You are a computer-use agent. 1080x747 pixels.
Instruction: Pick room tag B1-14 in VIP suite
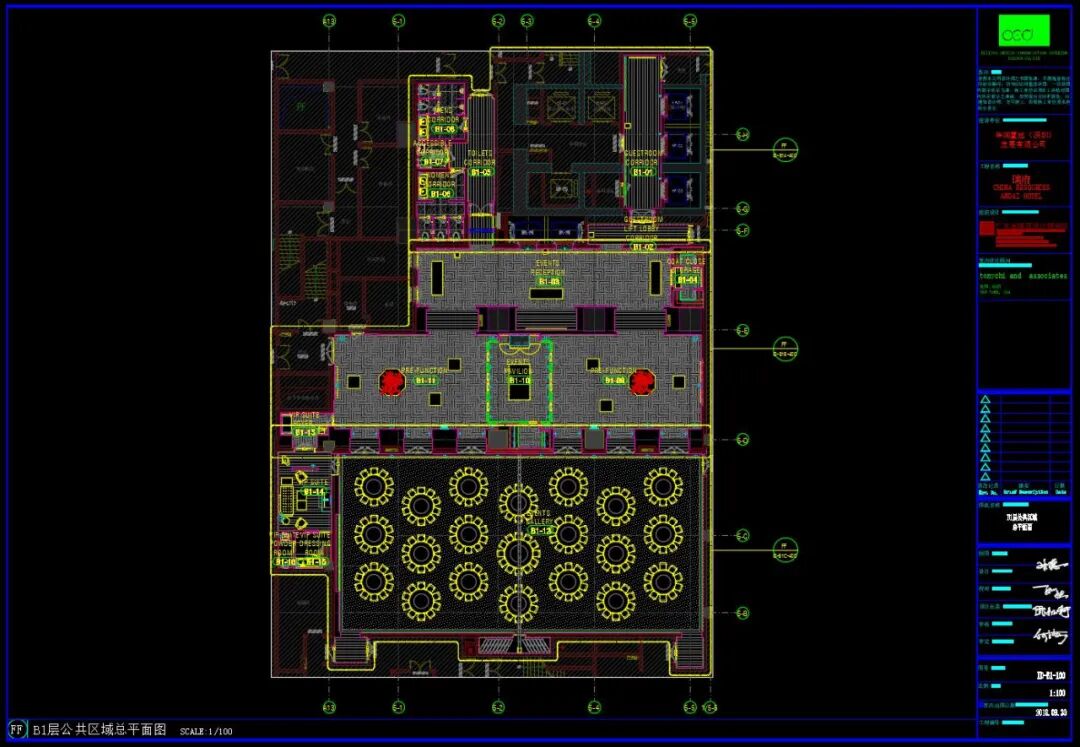314,492
